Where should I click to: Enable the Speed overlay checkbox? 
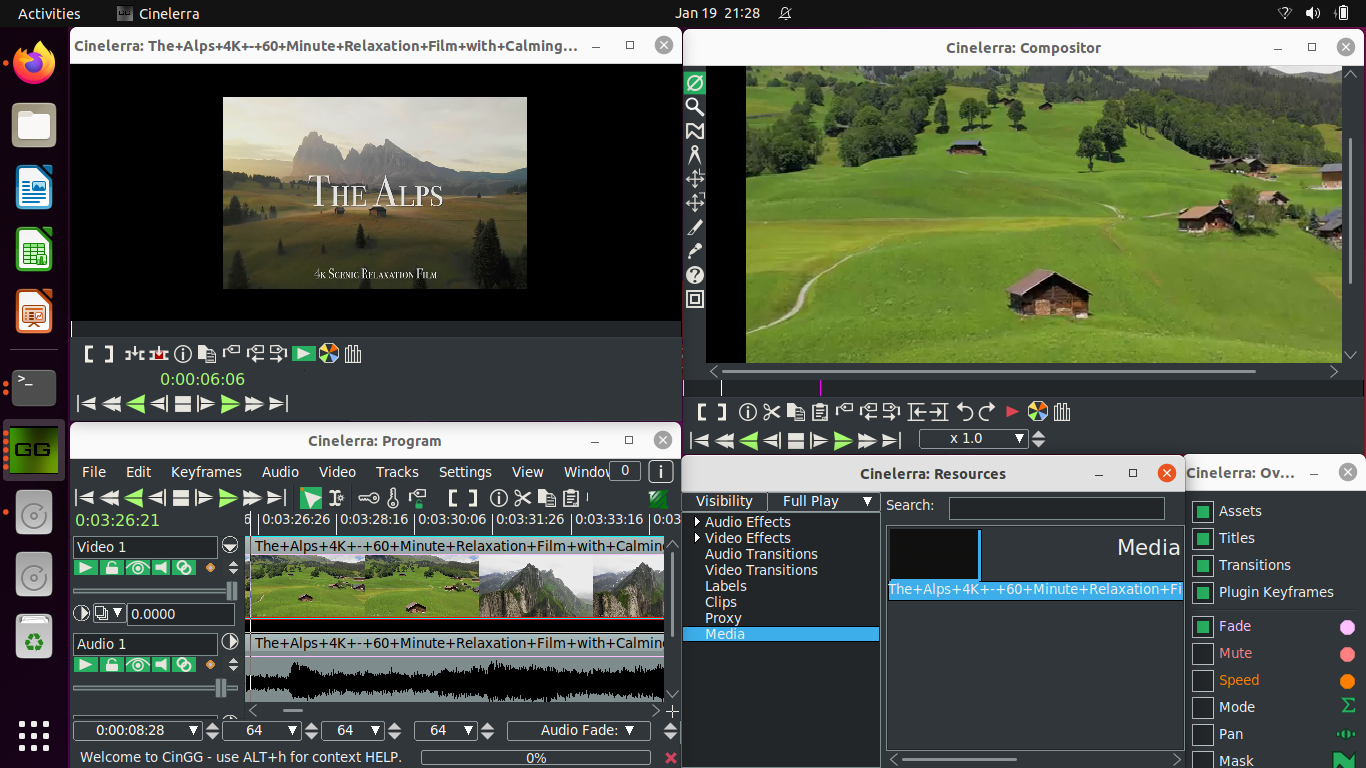pyautogui.click(x=1203, y=681)
